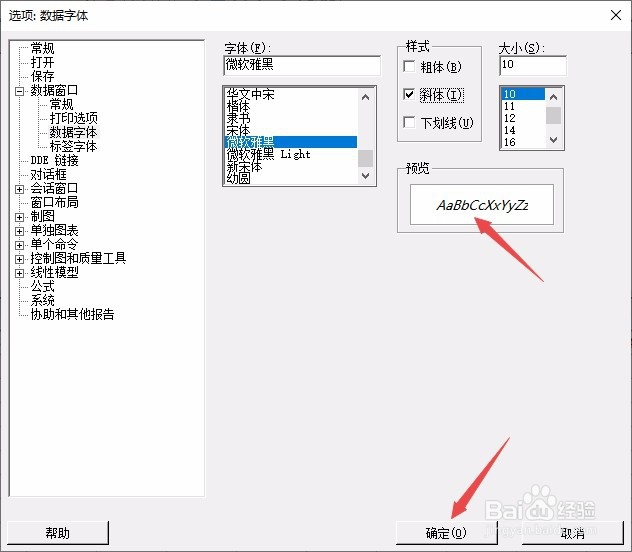Select 保存 in the options tree
This screenshot has height=552, width=632.
(x=42, y=77)
